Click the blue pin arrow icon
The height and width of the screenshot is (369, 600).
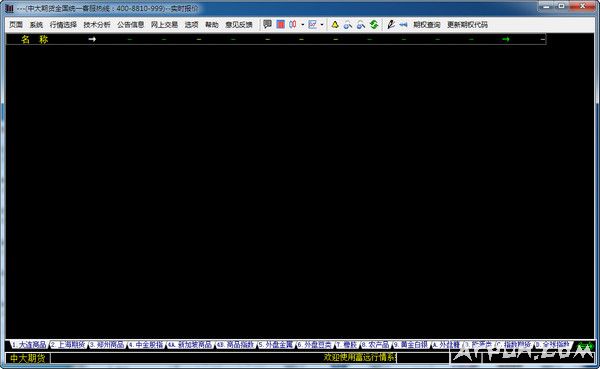click(x=403, y=24)
